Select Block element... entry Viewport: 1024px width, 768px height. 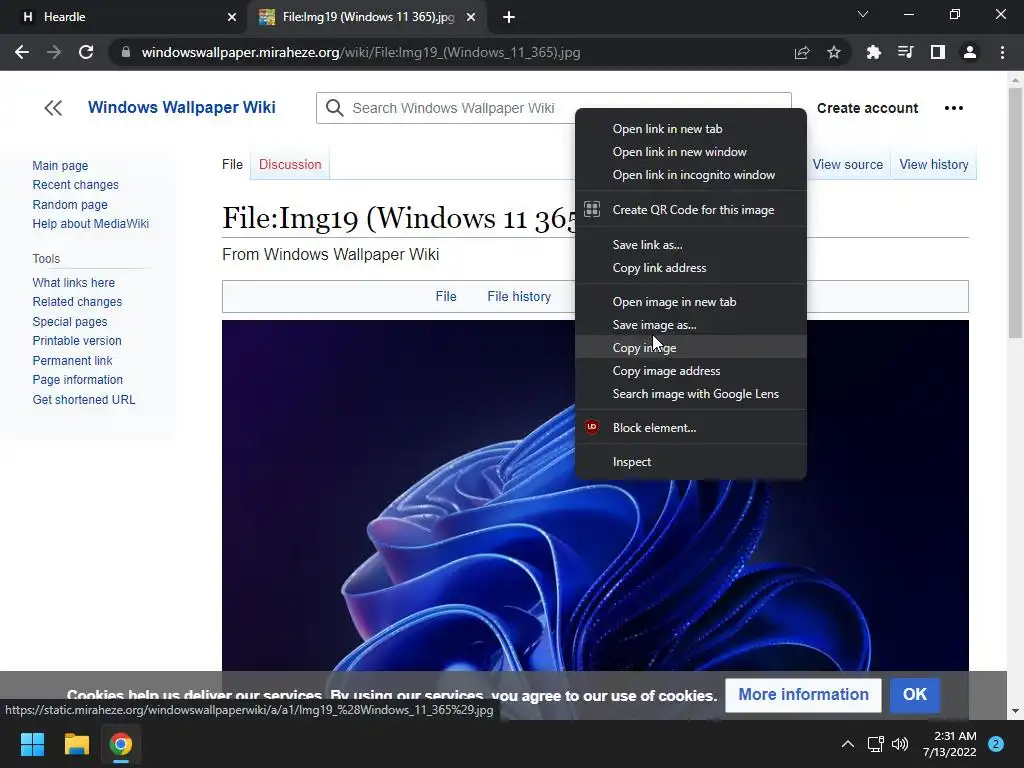[x=690, y=428]
